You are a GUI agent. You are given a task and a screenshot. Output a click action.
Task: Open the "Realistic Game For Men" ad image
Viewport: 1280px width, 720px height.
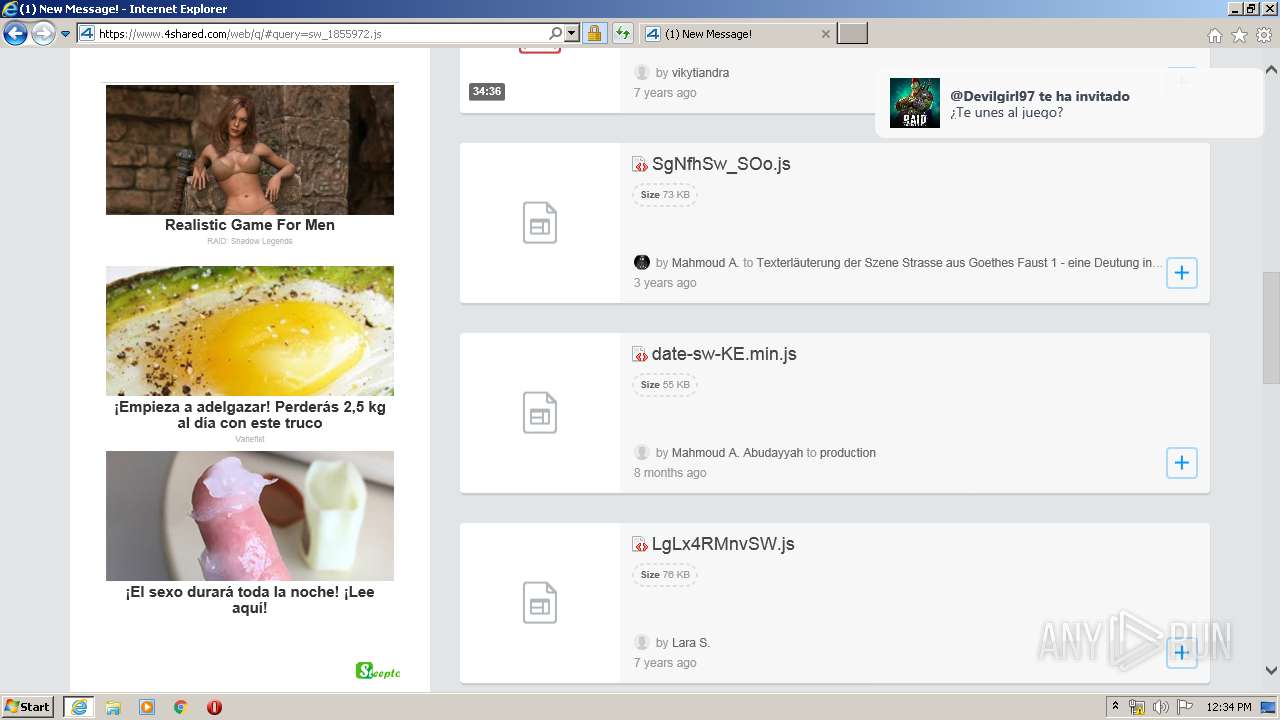250,150
